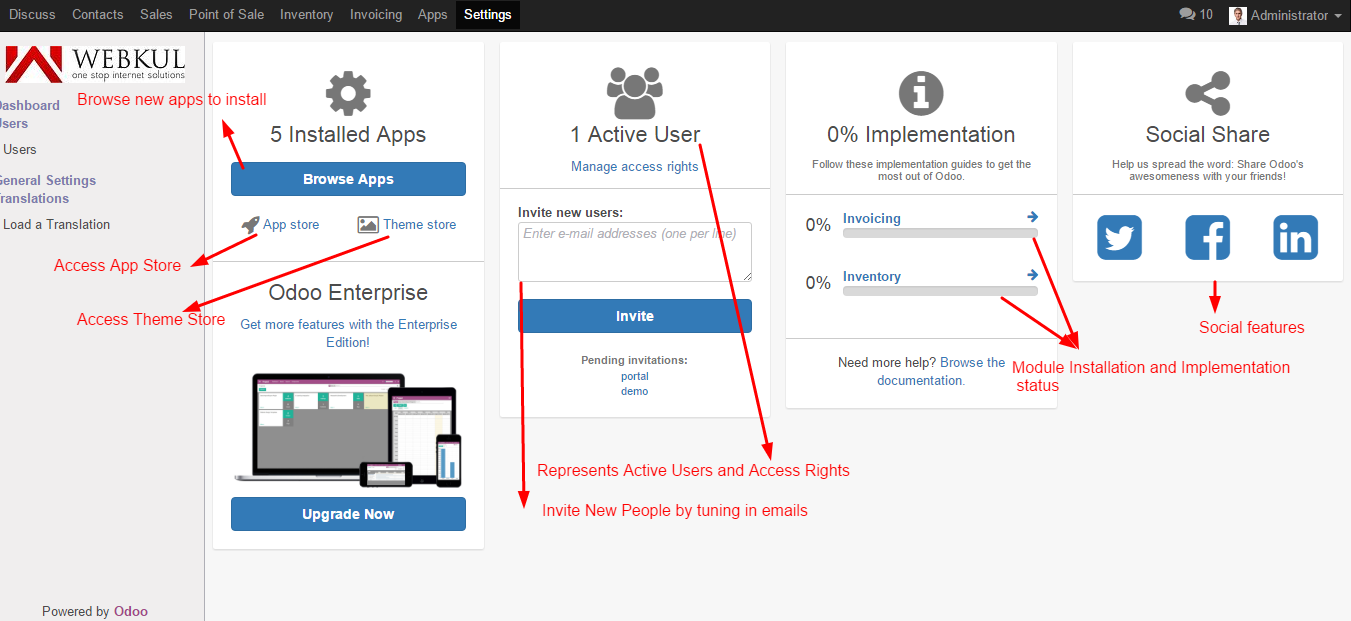Click the 0% Implementation heading
This screenshot has height=621, width=1351.
pyautogui.click(x=921, y=135)
